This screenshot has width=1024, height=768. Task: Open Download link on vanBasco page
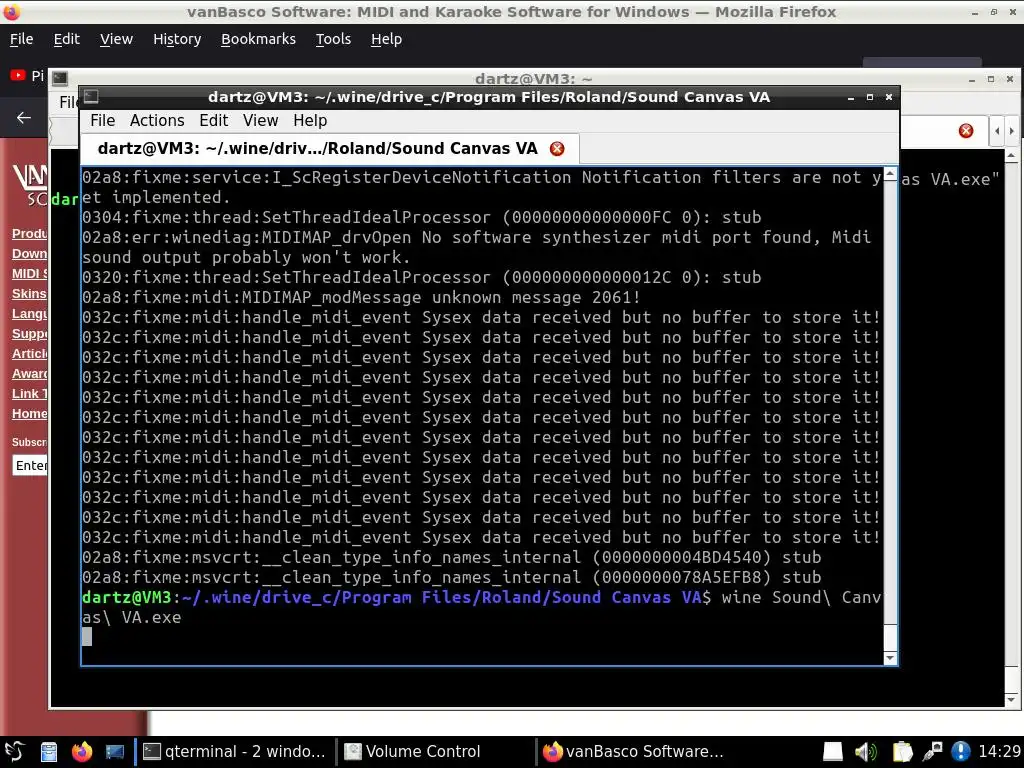(x=29, y=253)
